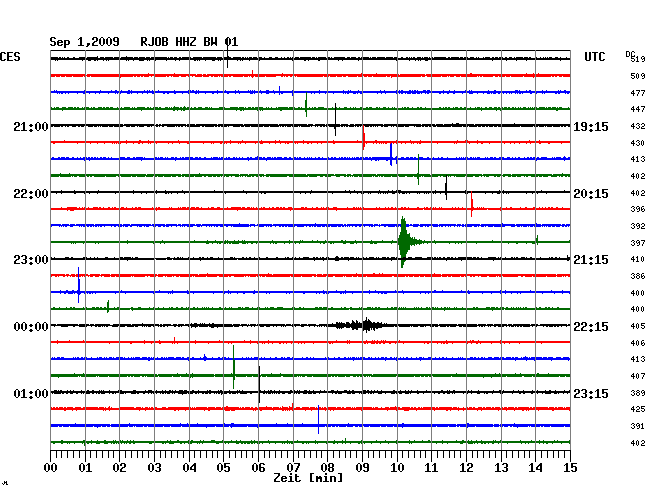The height and width of the screenshot is (494, 650).
Task: Click the x-axis tick label "03"
Action: click(x=154, y=468)
